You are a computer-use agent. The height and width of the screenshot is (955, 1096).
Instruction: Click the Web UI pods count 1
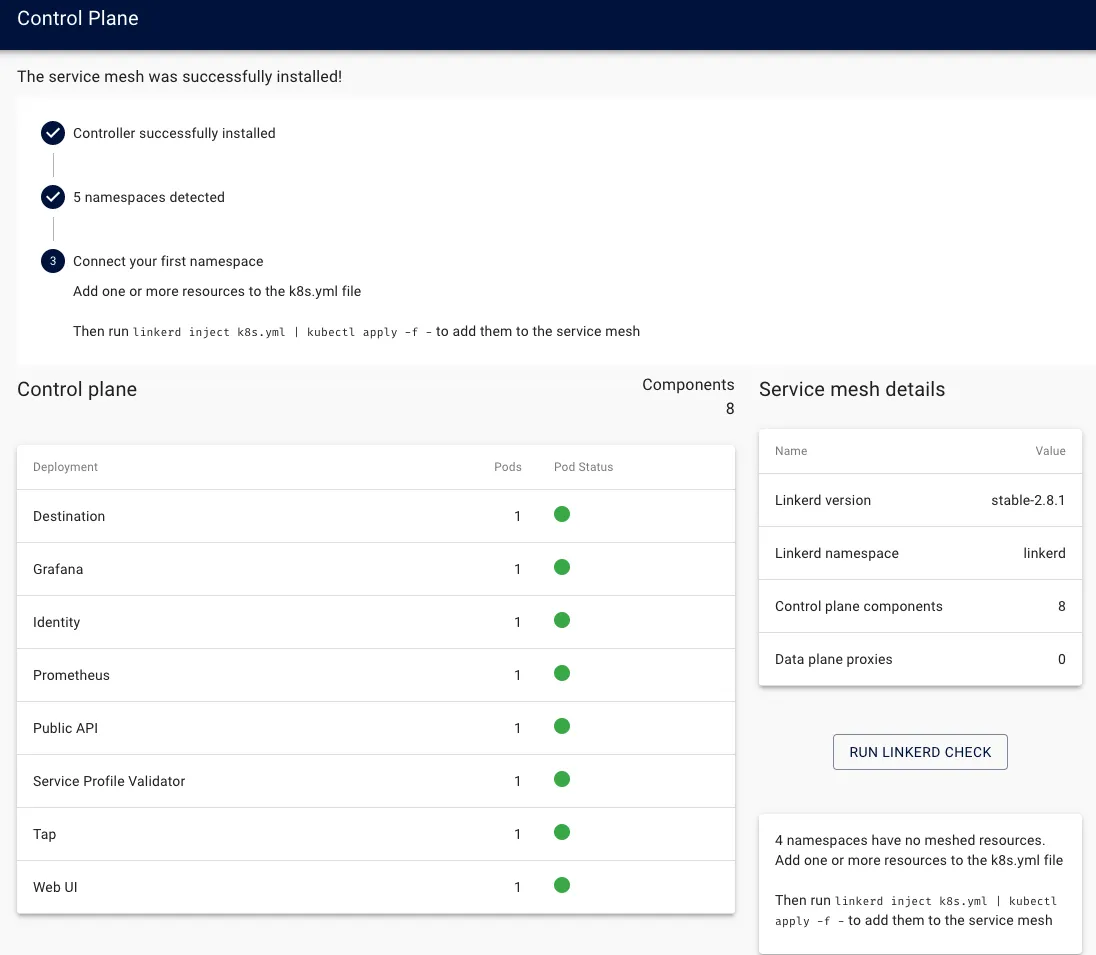coord(517,887)
